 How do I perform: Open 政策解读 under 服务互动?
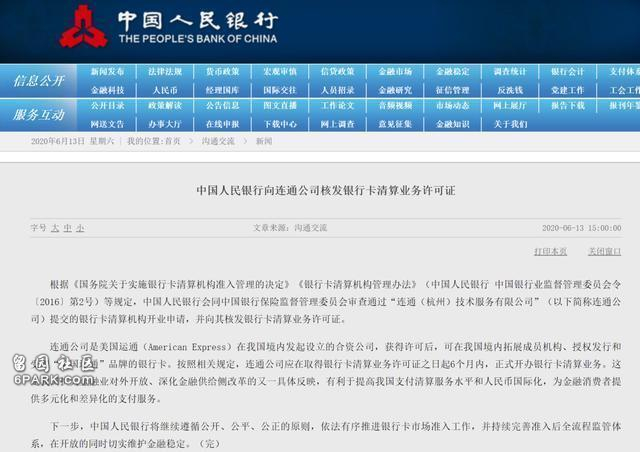165,106
